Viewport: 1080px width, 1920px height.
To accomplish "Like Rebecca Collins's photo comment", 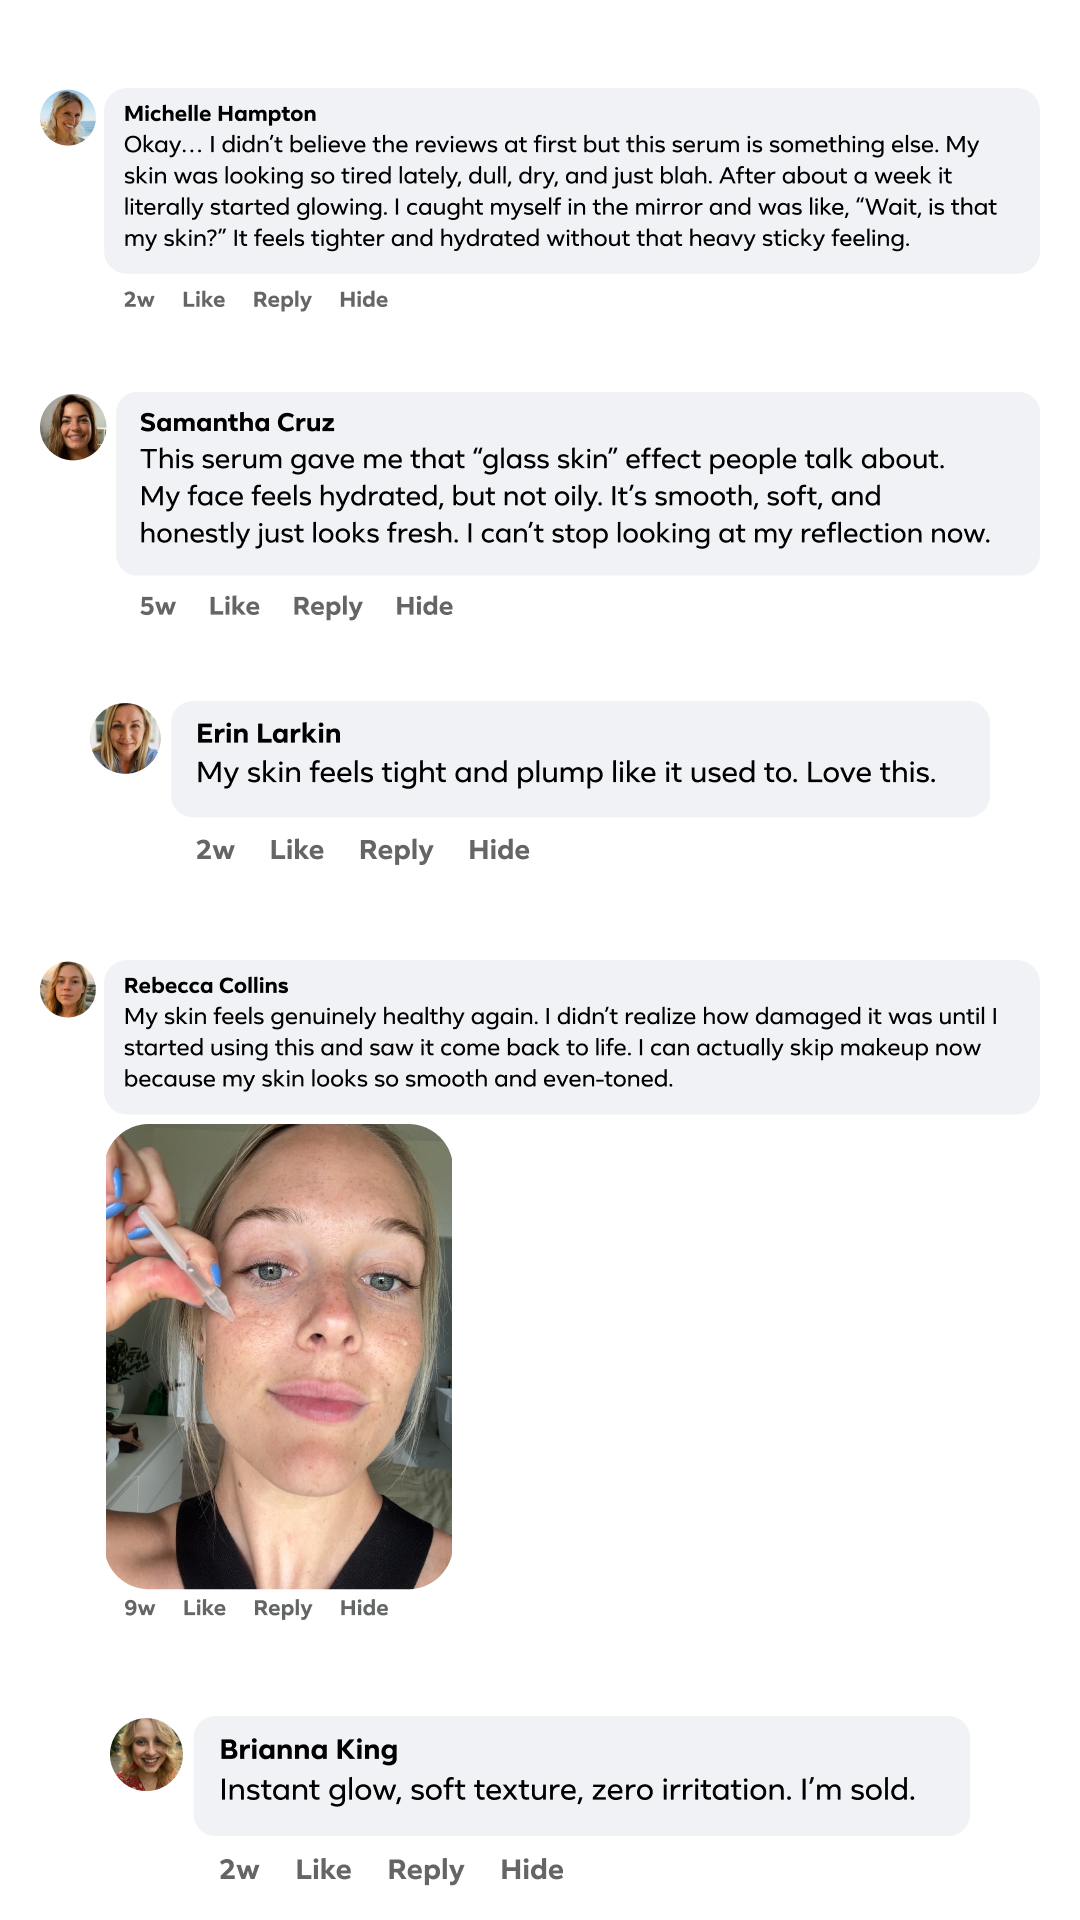I will pos(204,1608).
